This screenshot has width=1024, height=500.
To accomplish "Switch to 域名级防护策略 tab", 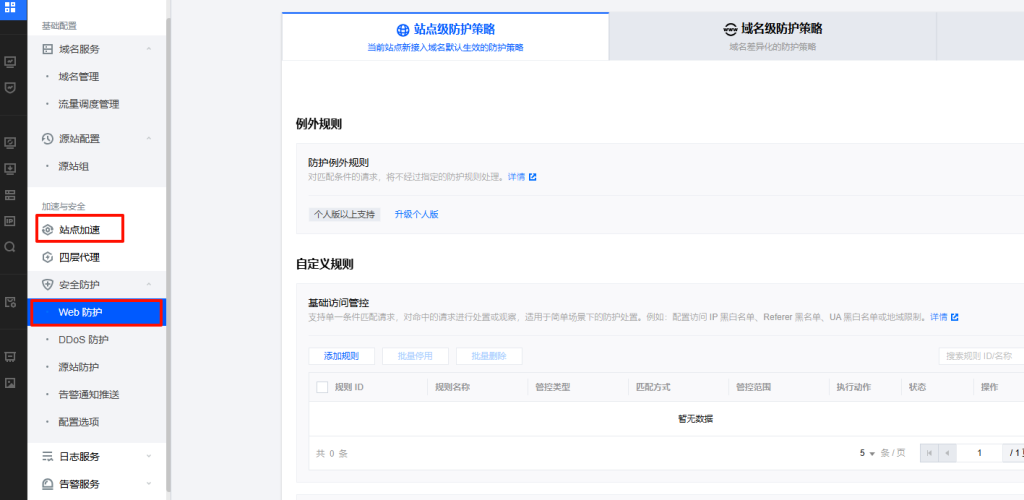I will click(773, 37).
